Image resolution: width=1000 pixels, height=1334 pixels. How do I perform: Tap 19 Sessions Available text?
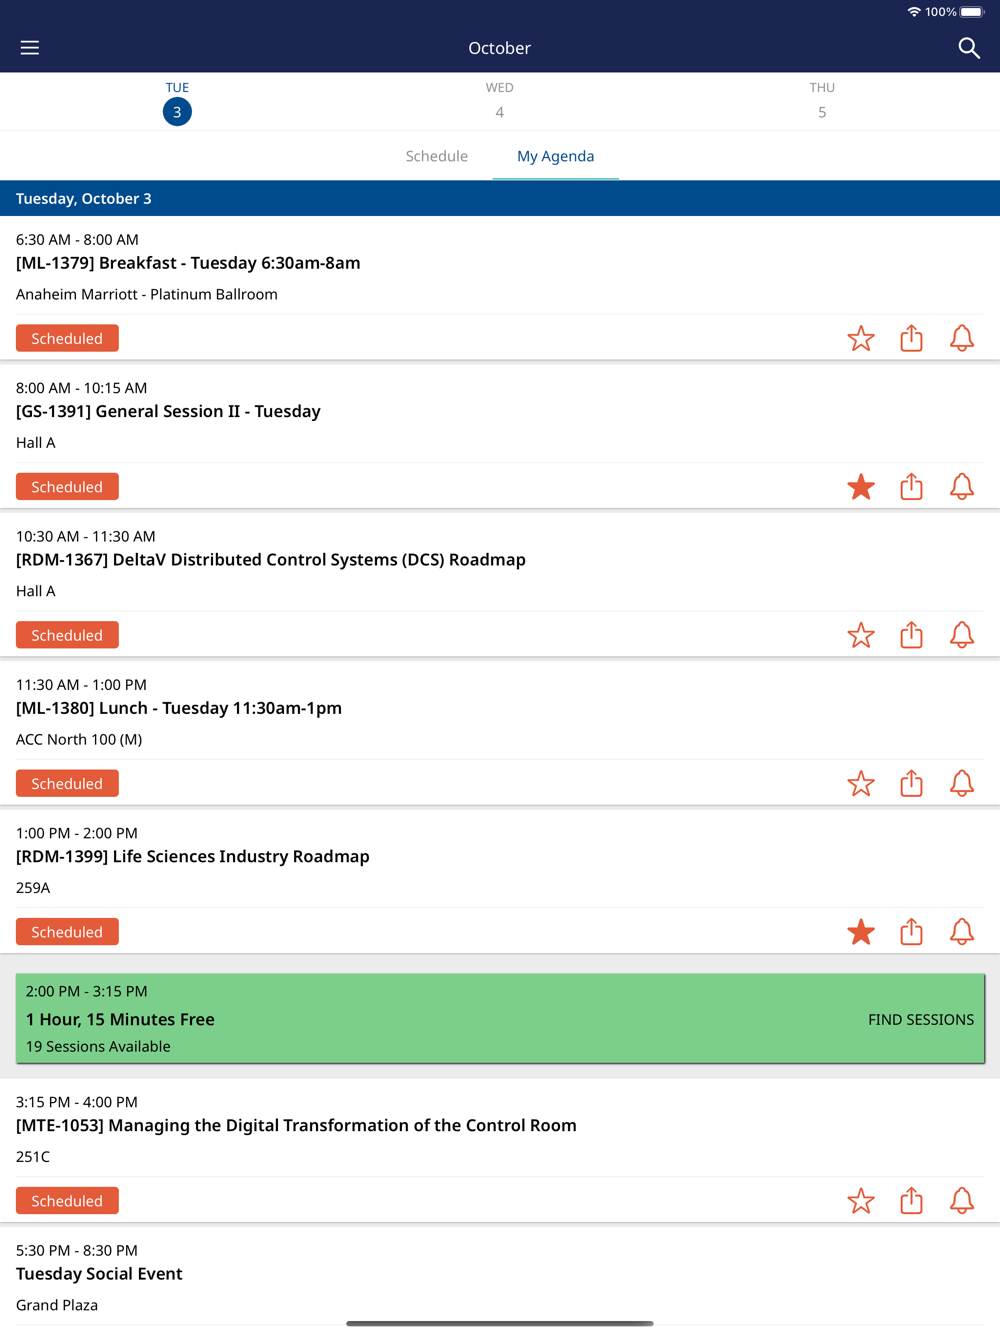(98, 1046)
